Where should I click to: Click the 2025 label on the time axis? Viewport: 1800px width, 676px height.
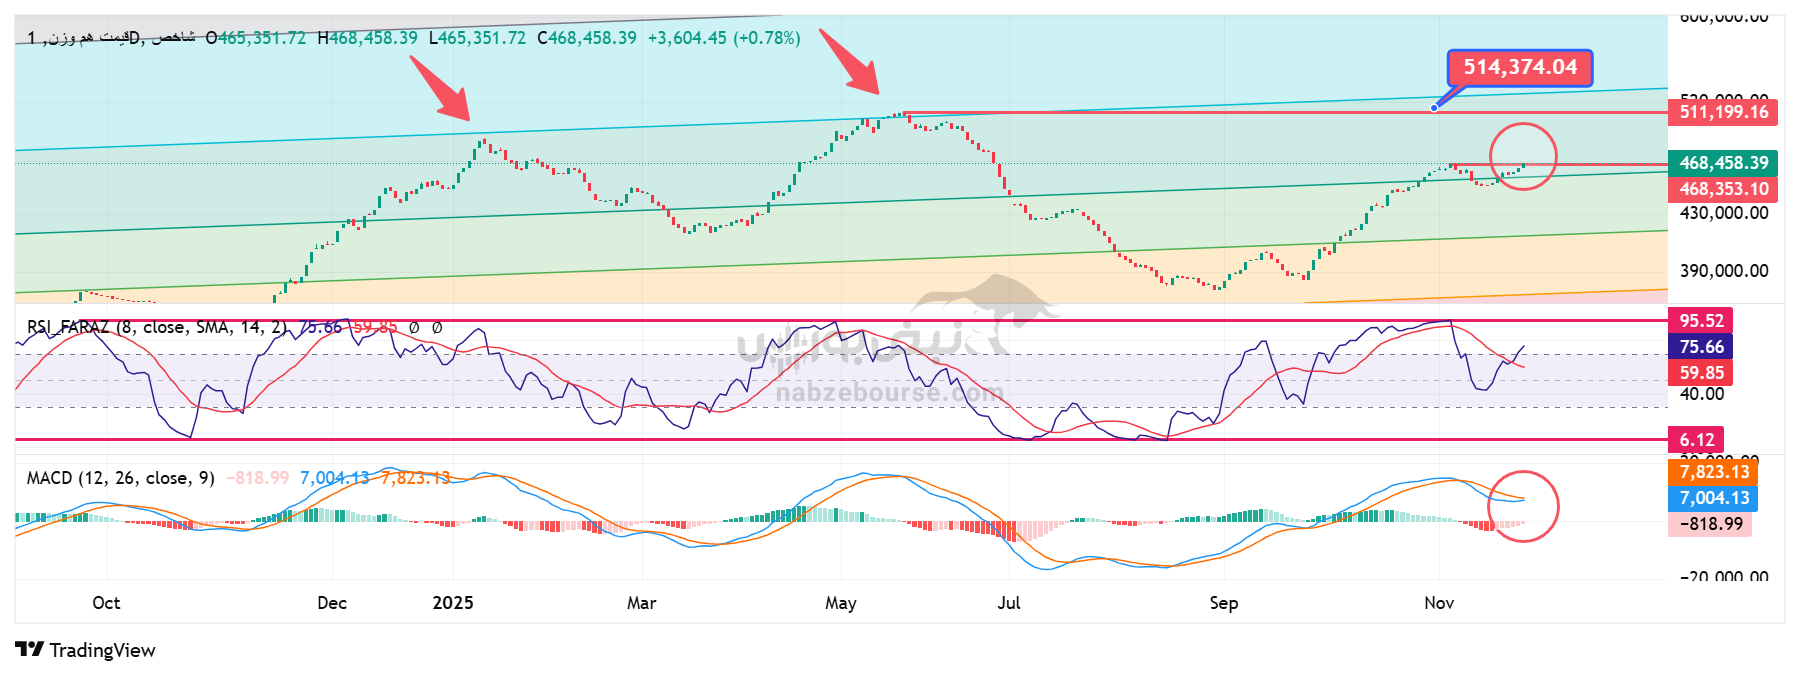pos(453,603)
